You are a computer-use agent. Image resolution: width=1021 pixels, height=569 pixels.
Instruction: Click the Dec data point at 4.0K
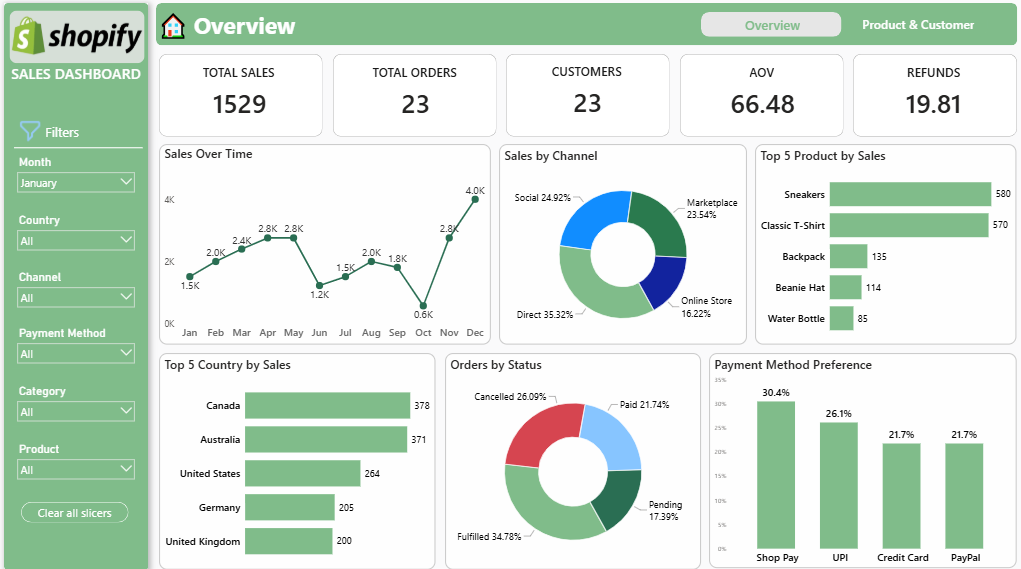(x=475, y=199)
